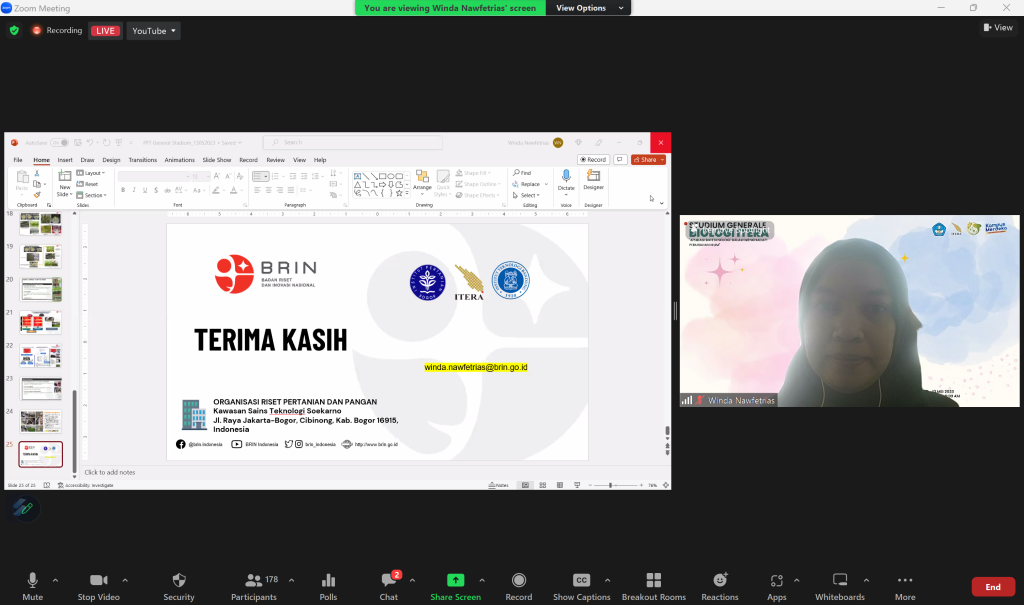This screenshot has width=1024, height=605.
Task: Open the Slide Show ribbon tab
Action: pyautogui.click(x=217, y=160)
